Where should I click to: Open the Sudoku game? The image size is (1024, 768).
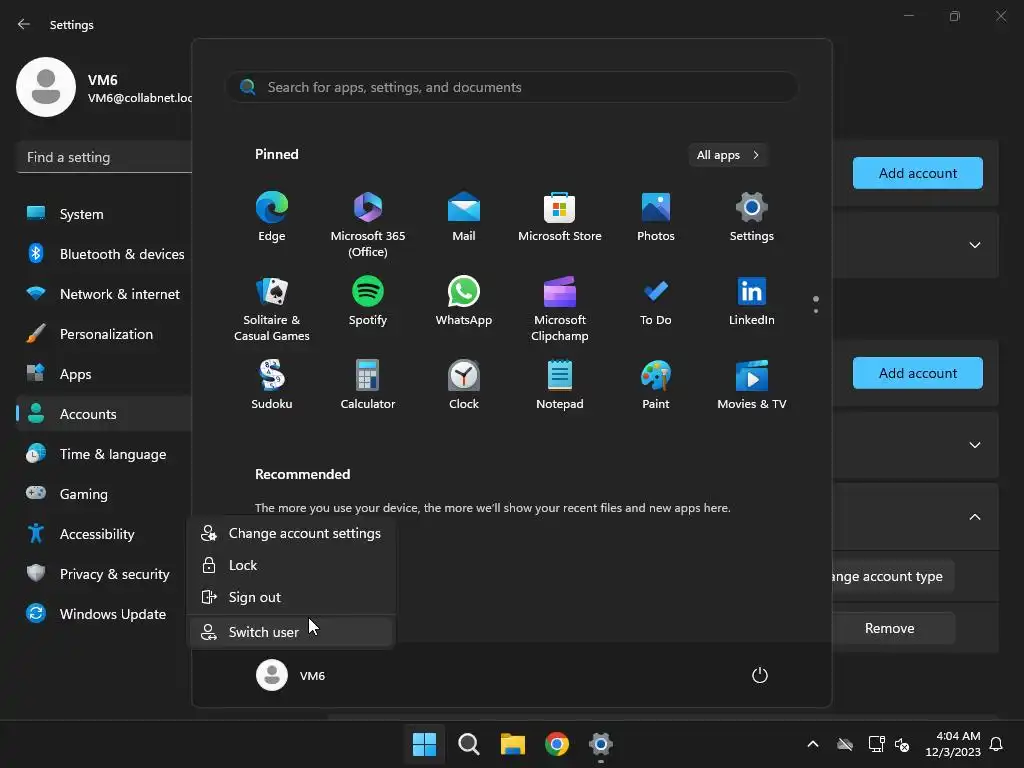(x=272, y=385)
